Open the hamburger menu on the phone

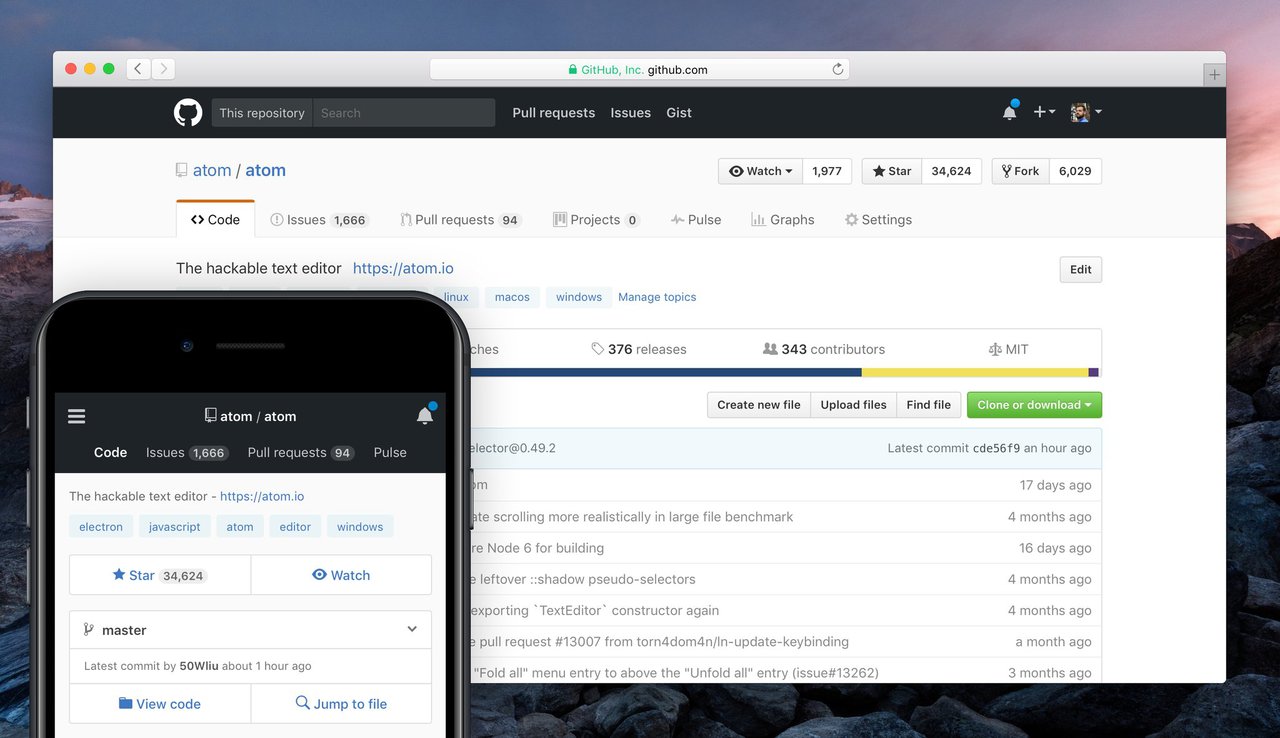[77, 416]
